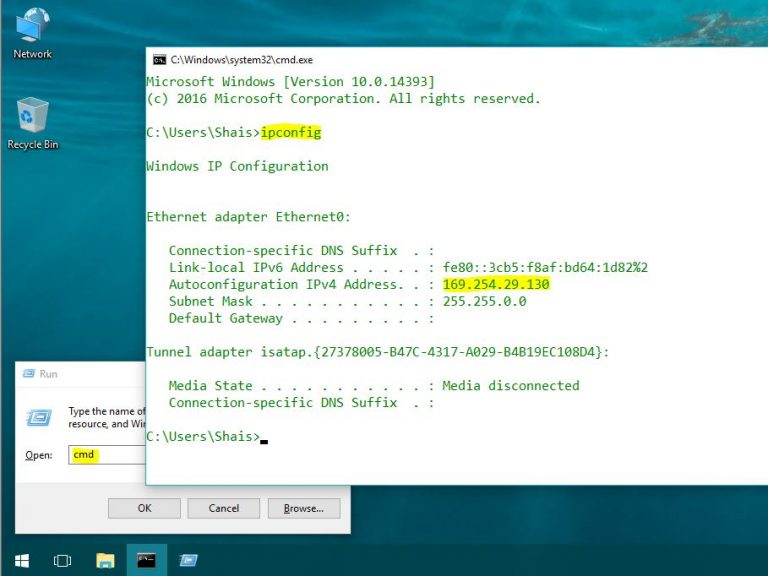Click the 'Subnet Mask' label
The image size is (768, 576).
211,301
